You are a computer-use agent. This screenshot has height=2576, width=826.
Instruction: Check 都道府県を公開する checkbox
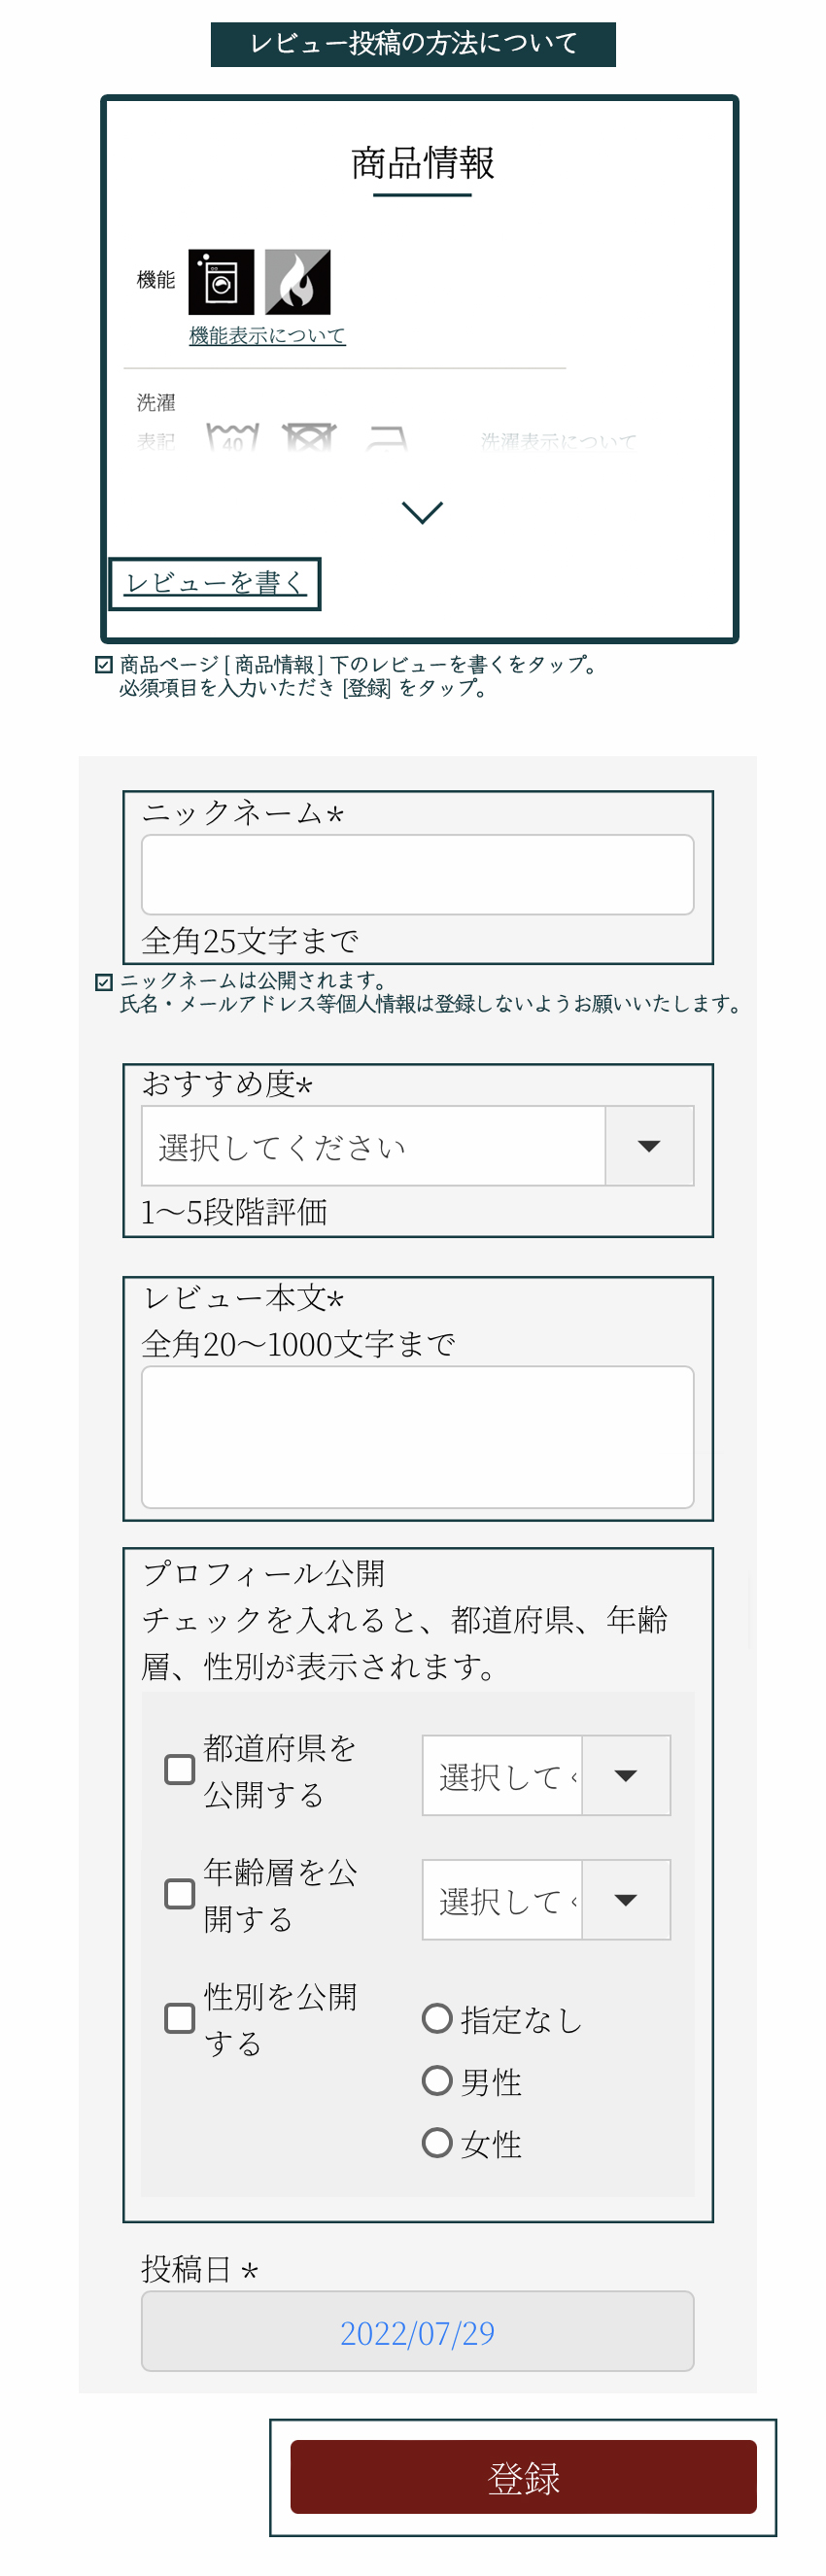(180, 1769)
